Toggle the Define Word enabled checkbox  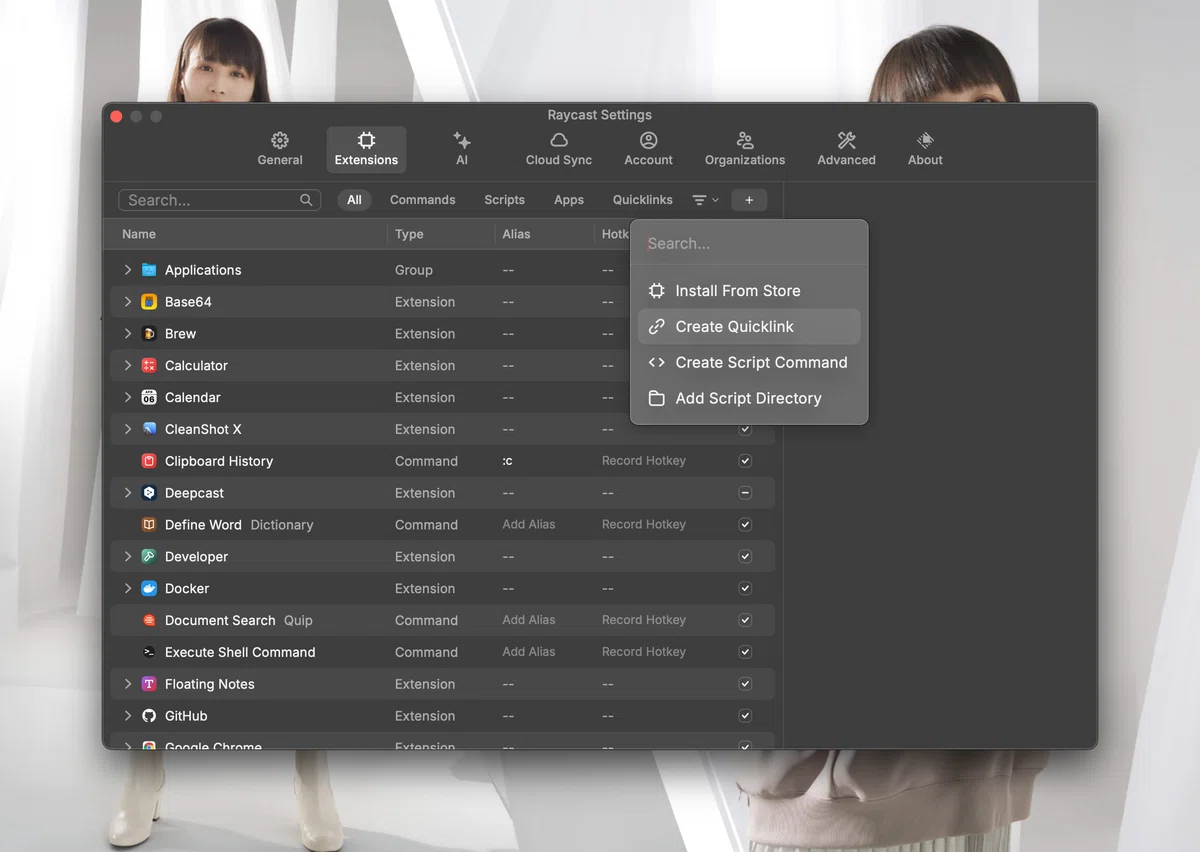(x=745, y=525)
